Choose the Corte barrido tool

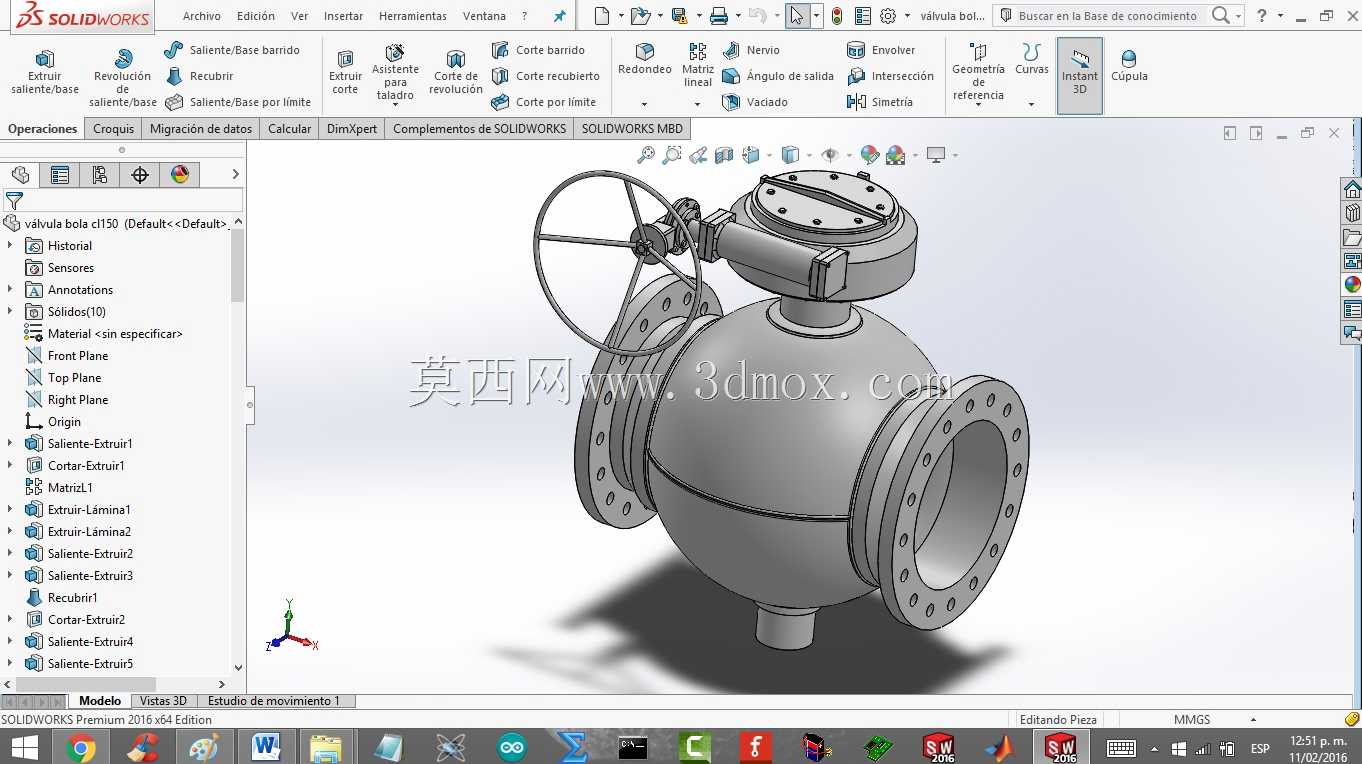pyautogui.click(x=538, y=50)
